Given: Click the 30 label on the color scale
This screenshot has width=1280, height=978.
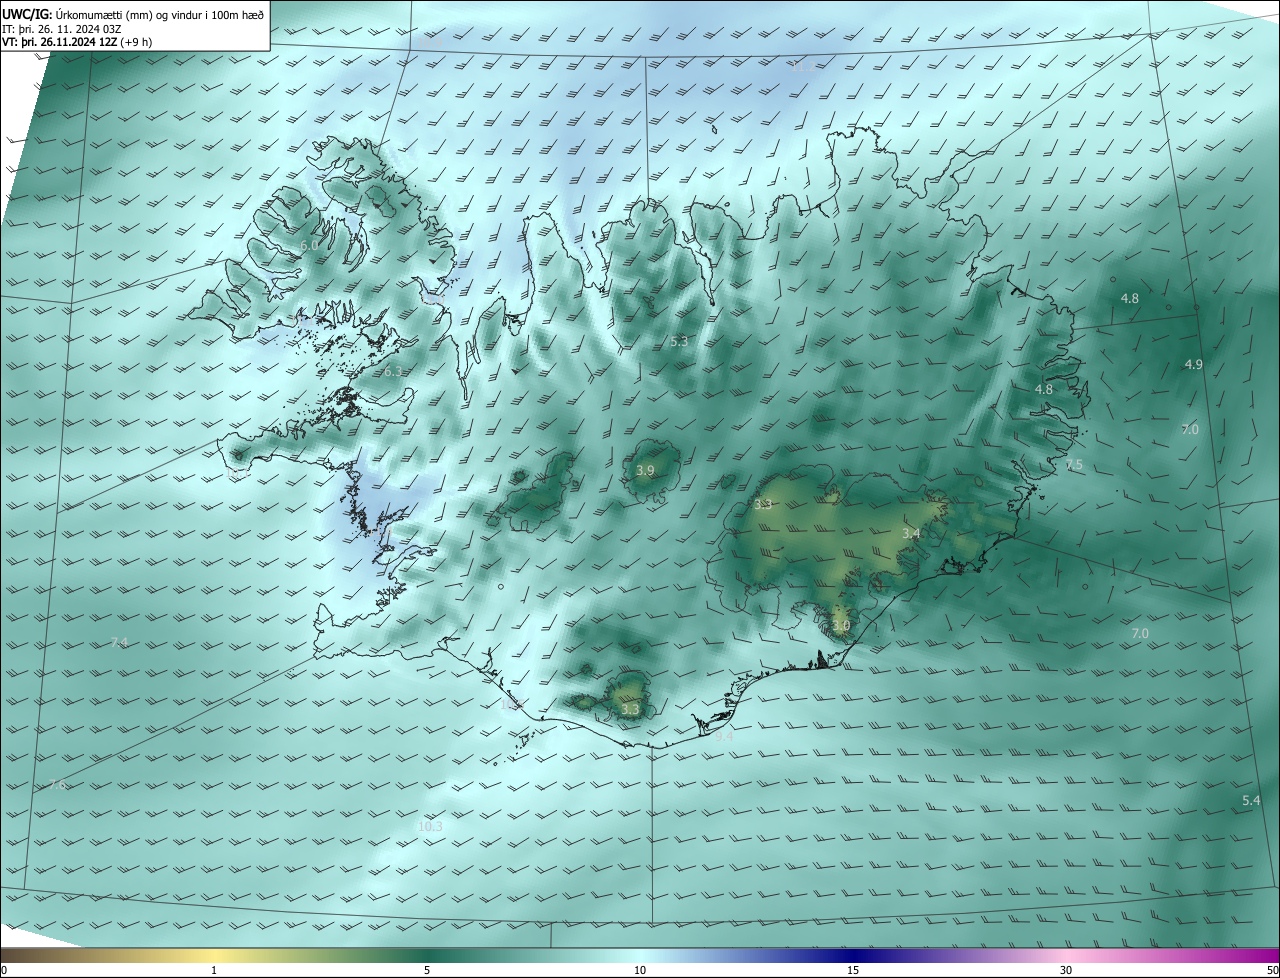Looking at the screenshot, I should pos(1066,970).
